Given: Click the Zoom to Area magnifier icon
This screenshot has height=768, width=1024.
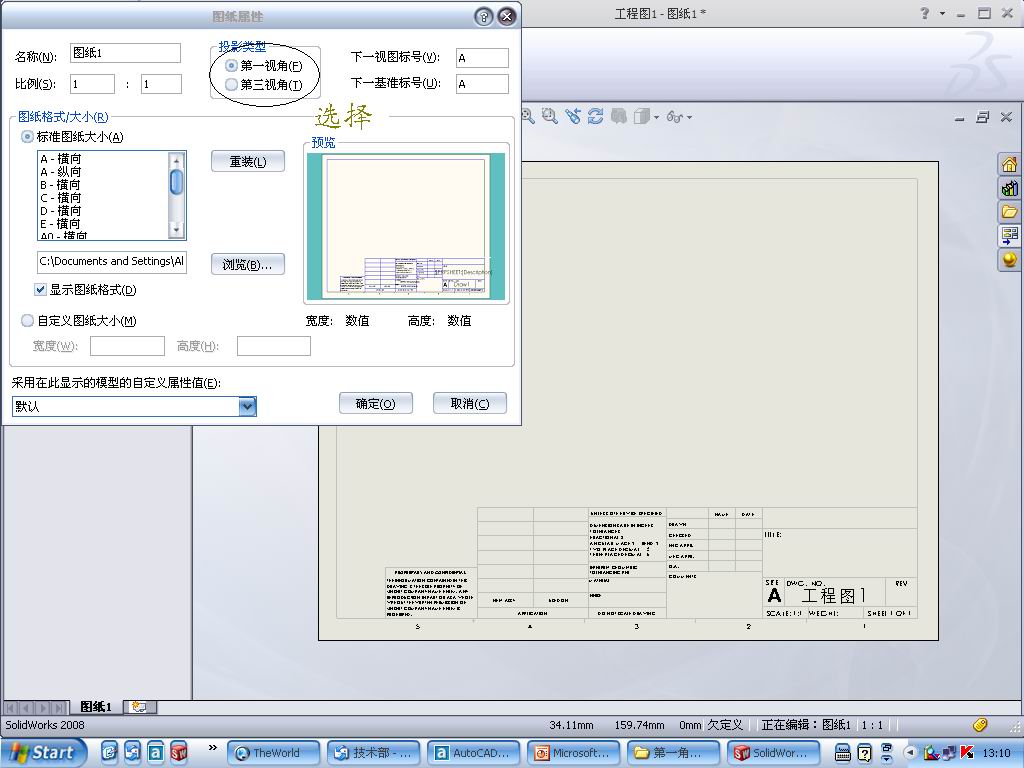Looking at the screenshot, I should 549,116.
